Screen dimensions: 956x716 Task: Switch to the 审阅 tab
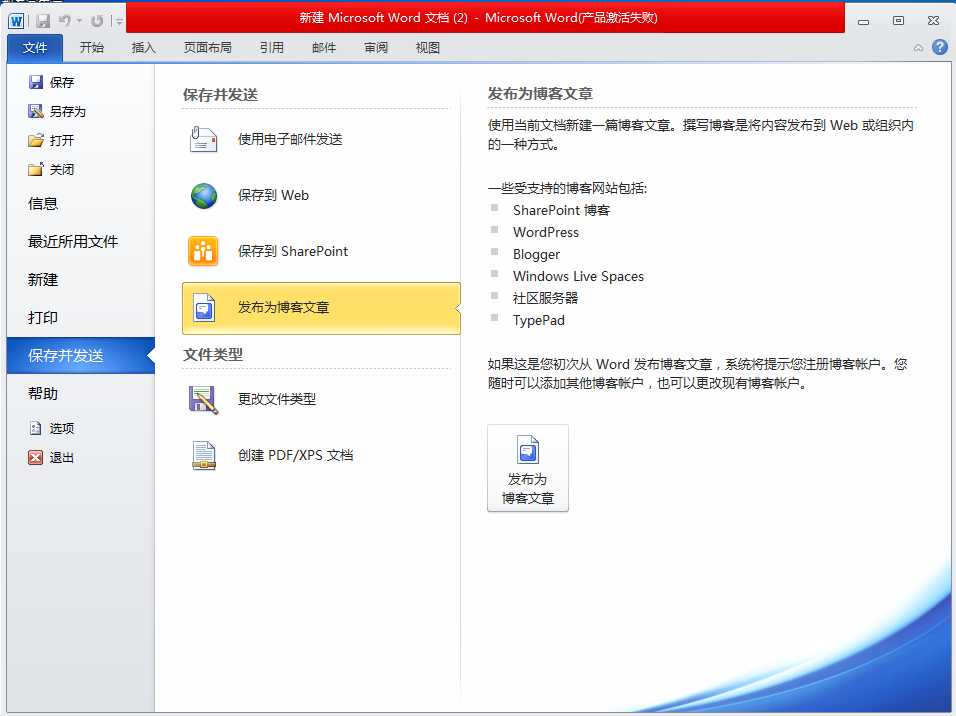376,48
